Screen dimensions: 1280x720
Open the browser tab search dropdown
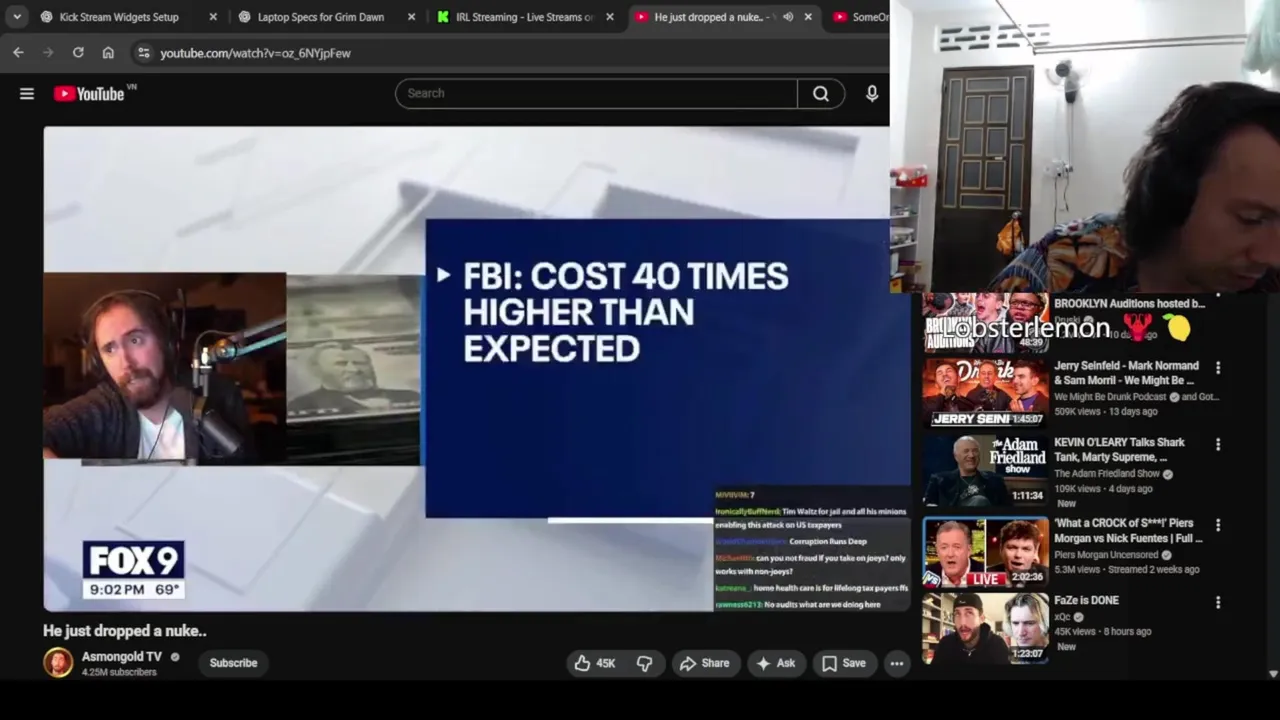click(17, 17)
